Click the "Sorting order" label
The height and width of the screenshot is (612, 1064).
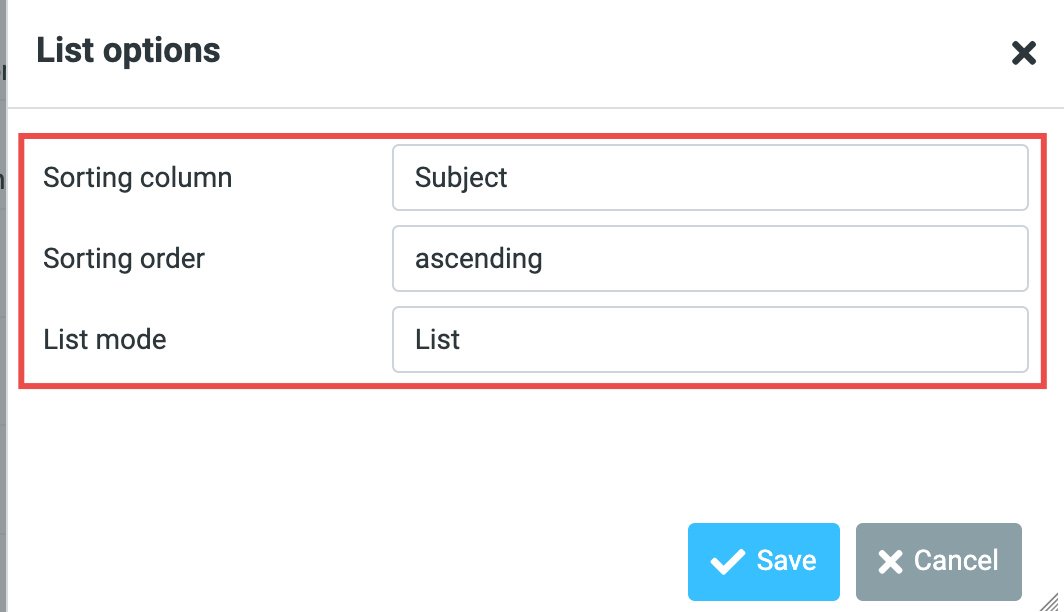pos(124,259)
